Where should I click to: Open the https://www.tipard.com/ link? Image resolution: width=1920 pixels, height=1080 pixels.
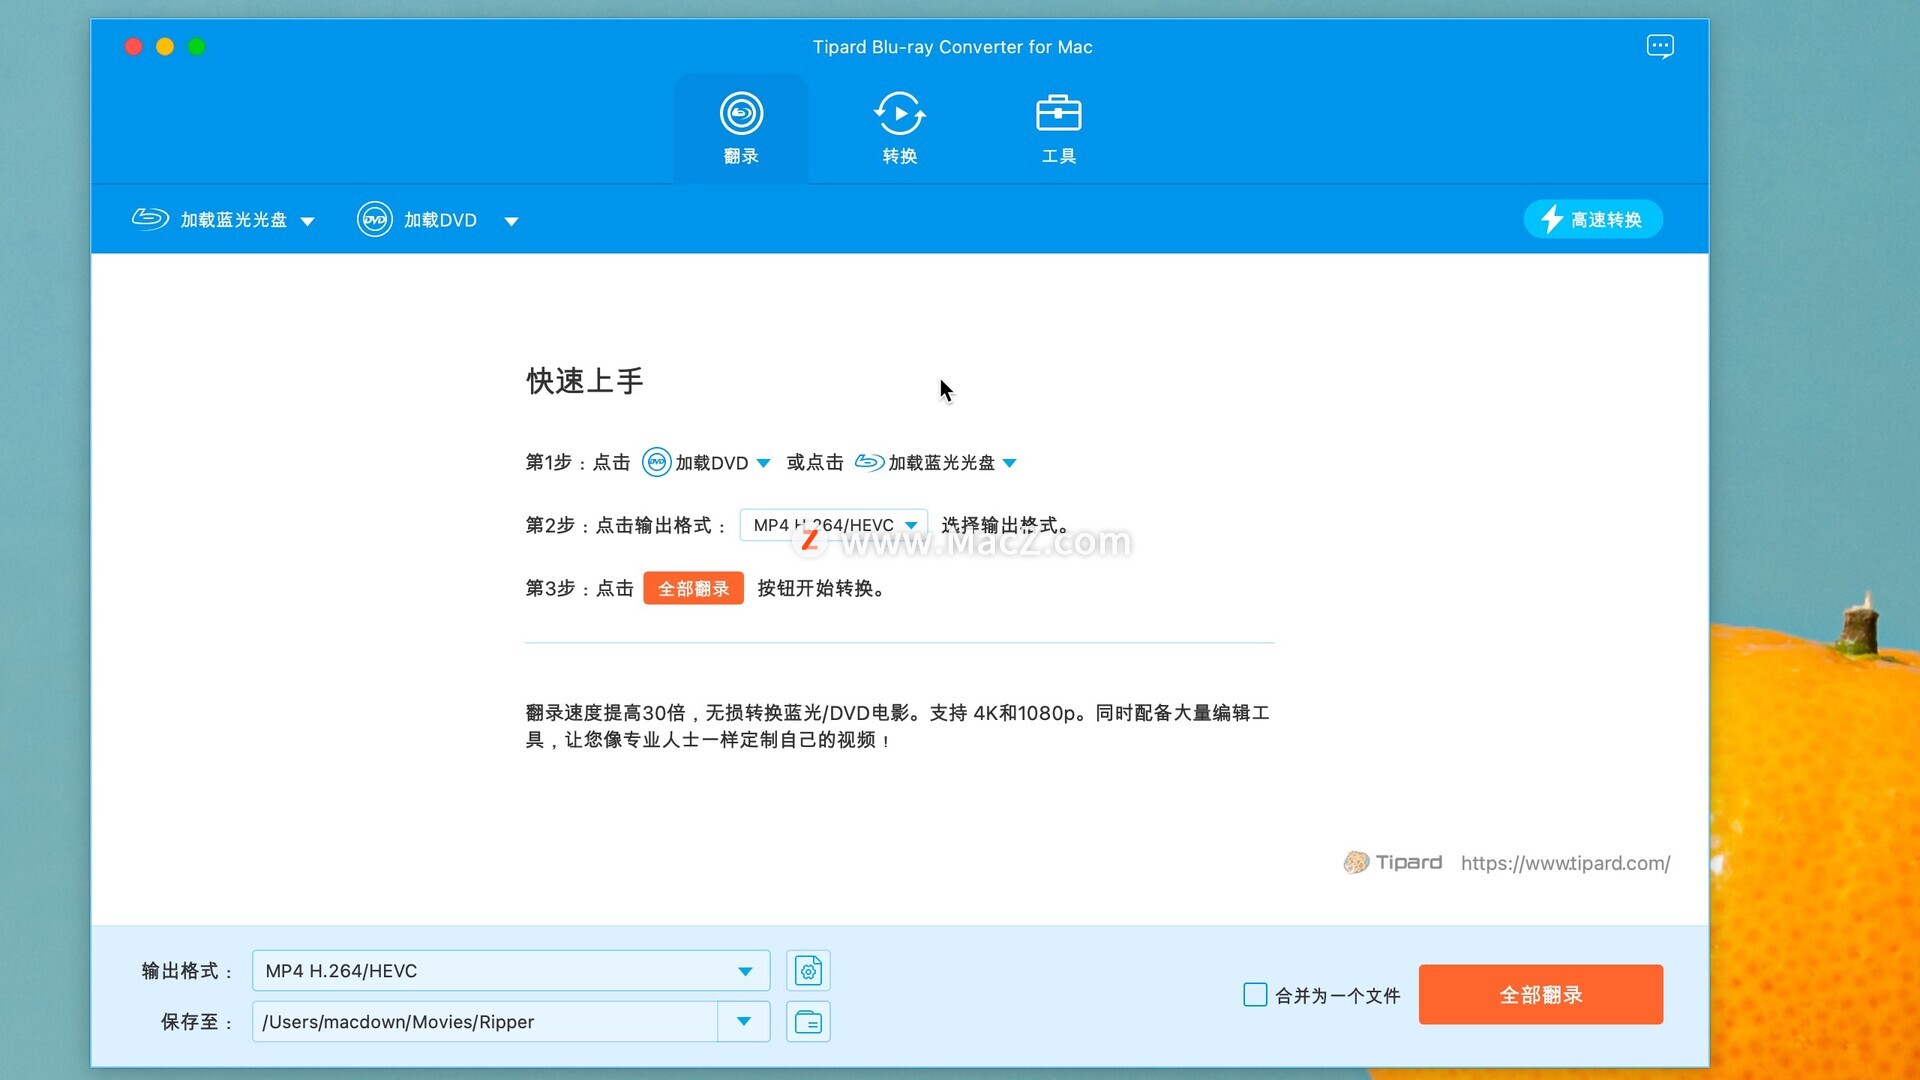1565,863
